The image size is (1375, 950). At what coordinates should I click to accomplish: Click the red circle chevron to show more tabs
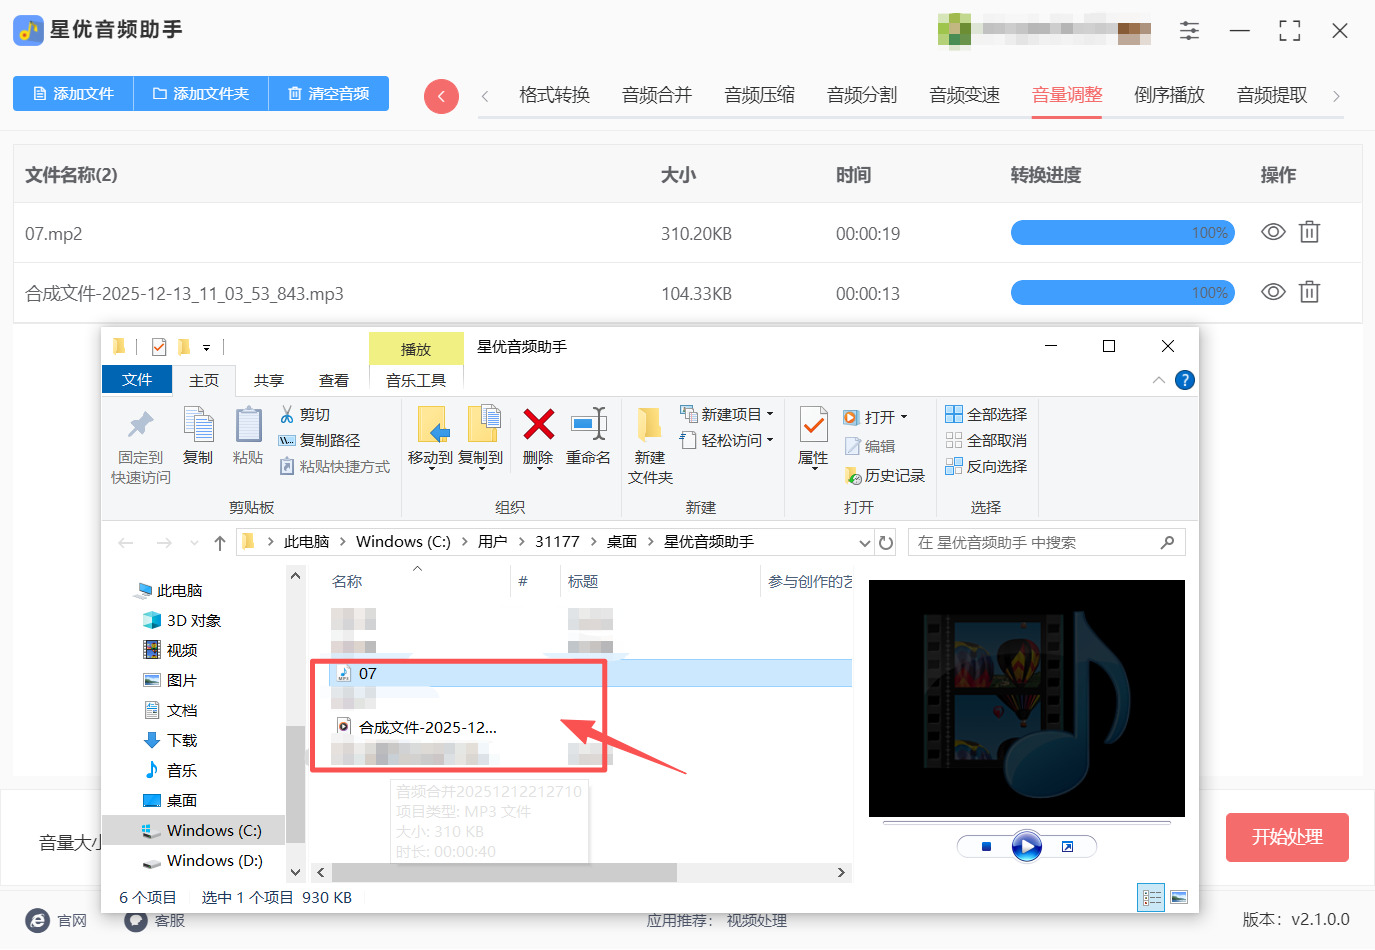tap(441, 96)
